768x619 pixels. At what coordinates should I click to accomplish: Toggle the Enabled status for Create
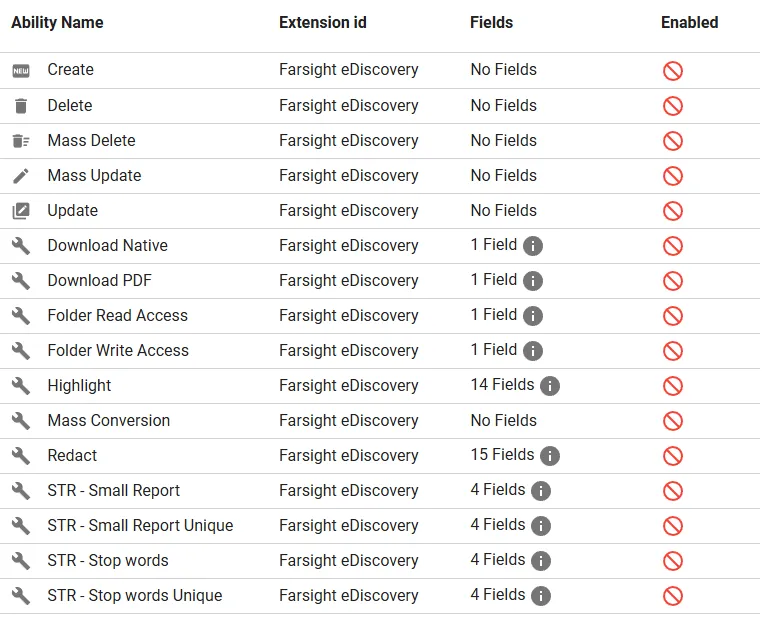673,71
